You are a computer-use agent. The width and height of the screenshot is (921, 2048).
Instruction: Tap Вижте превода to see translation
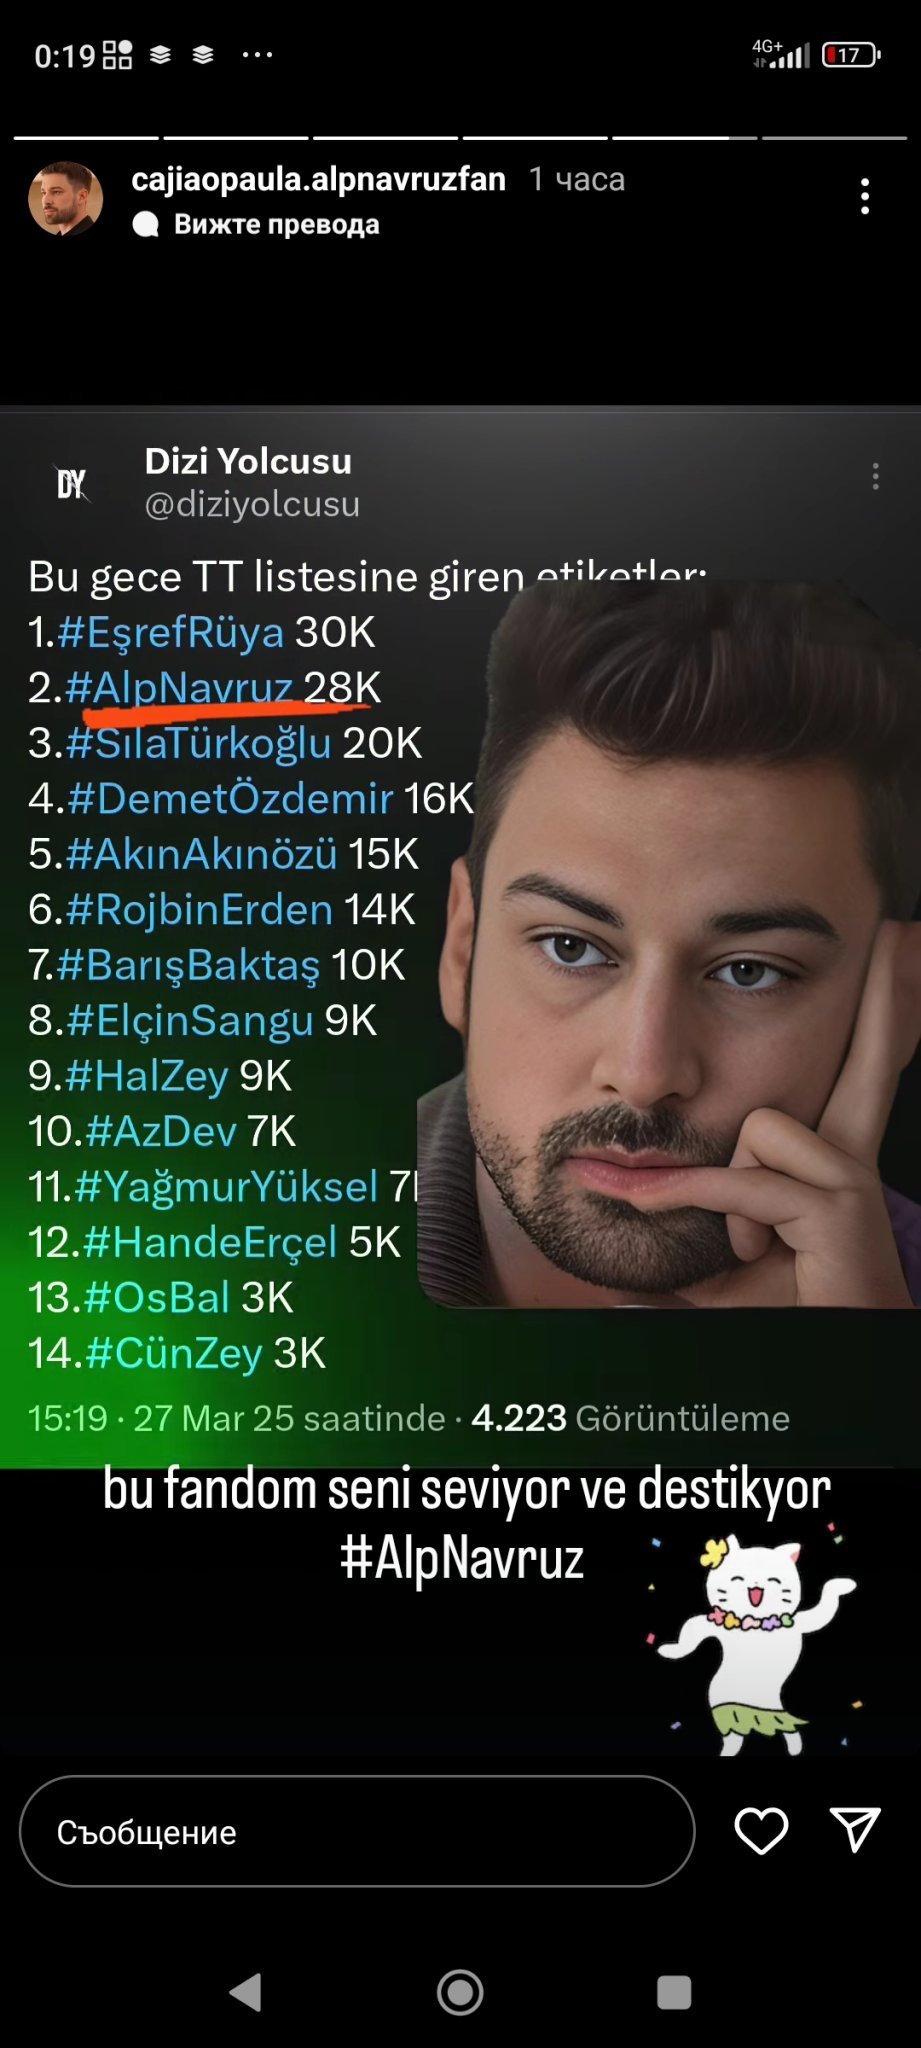tap(276, 224)
